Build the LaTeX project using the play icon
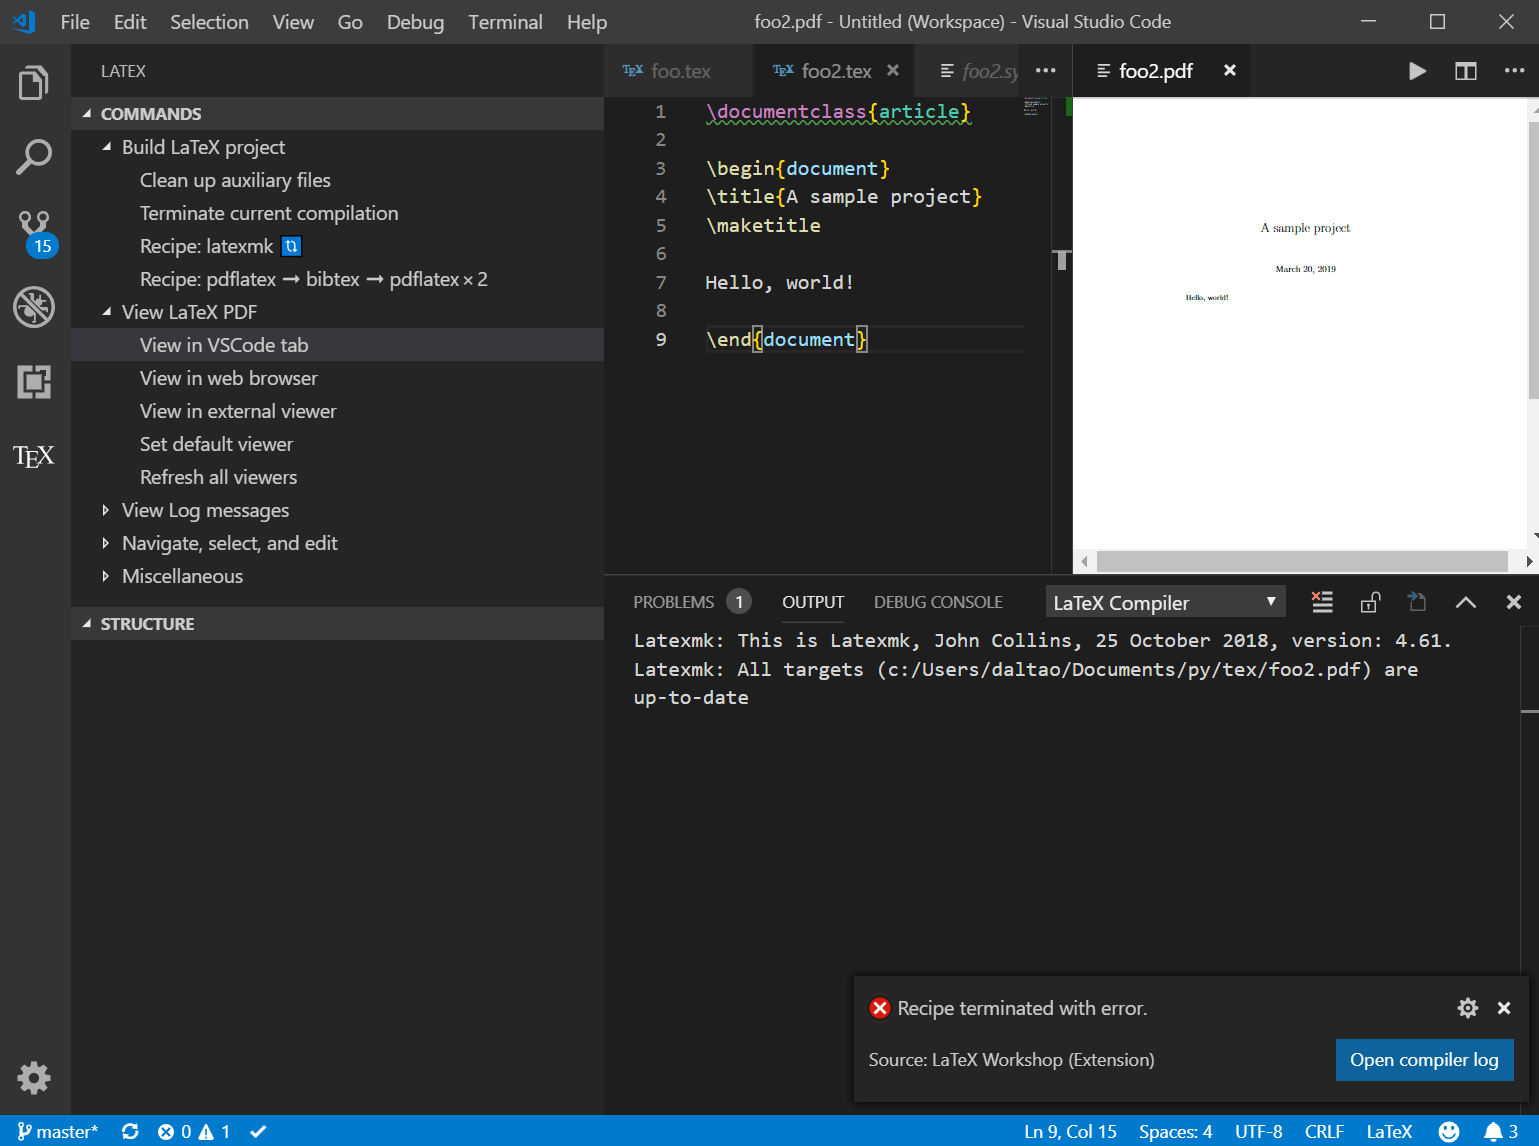The image size is (1539, 1146). pos(1416,71)
